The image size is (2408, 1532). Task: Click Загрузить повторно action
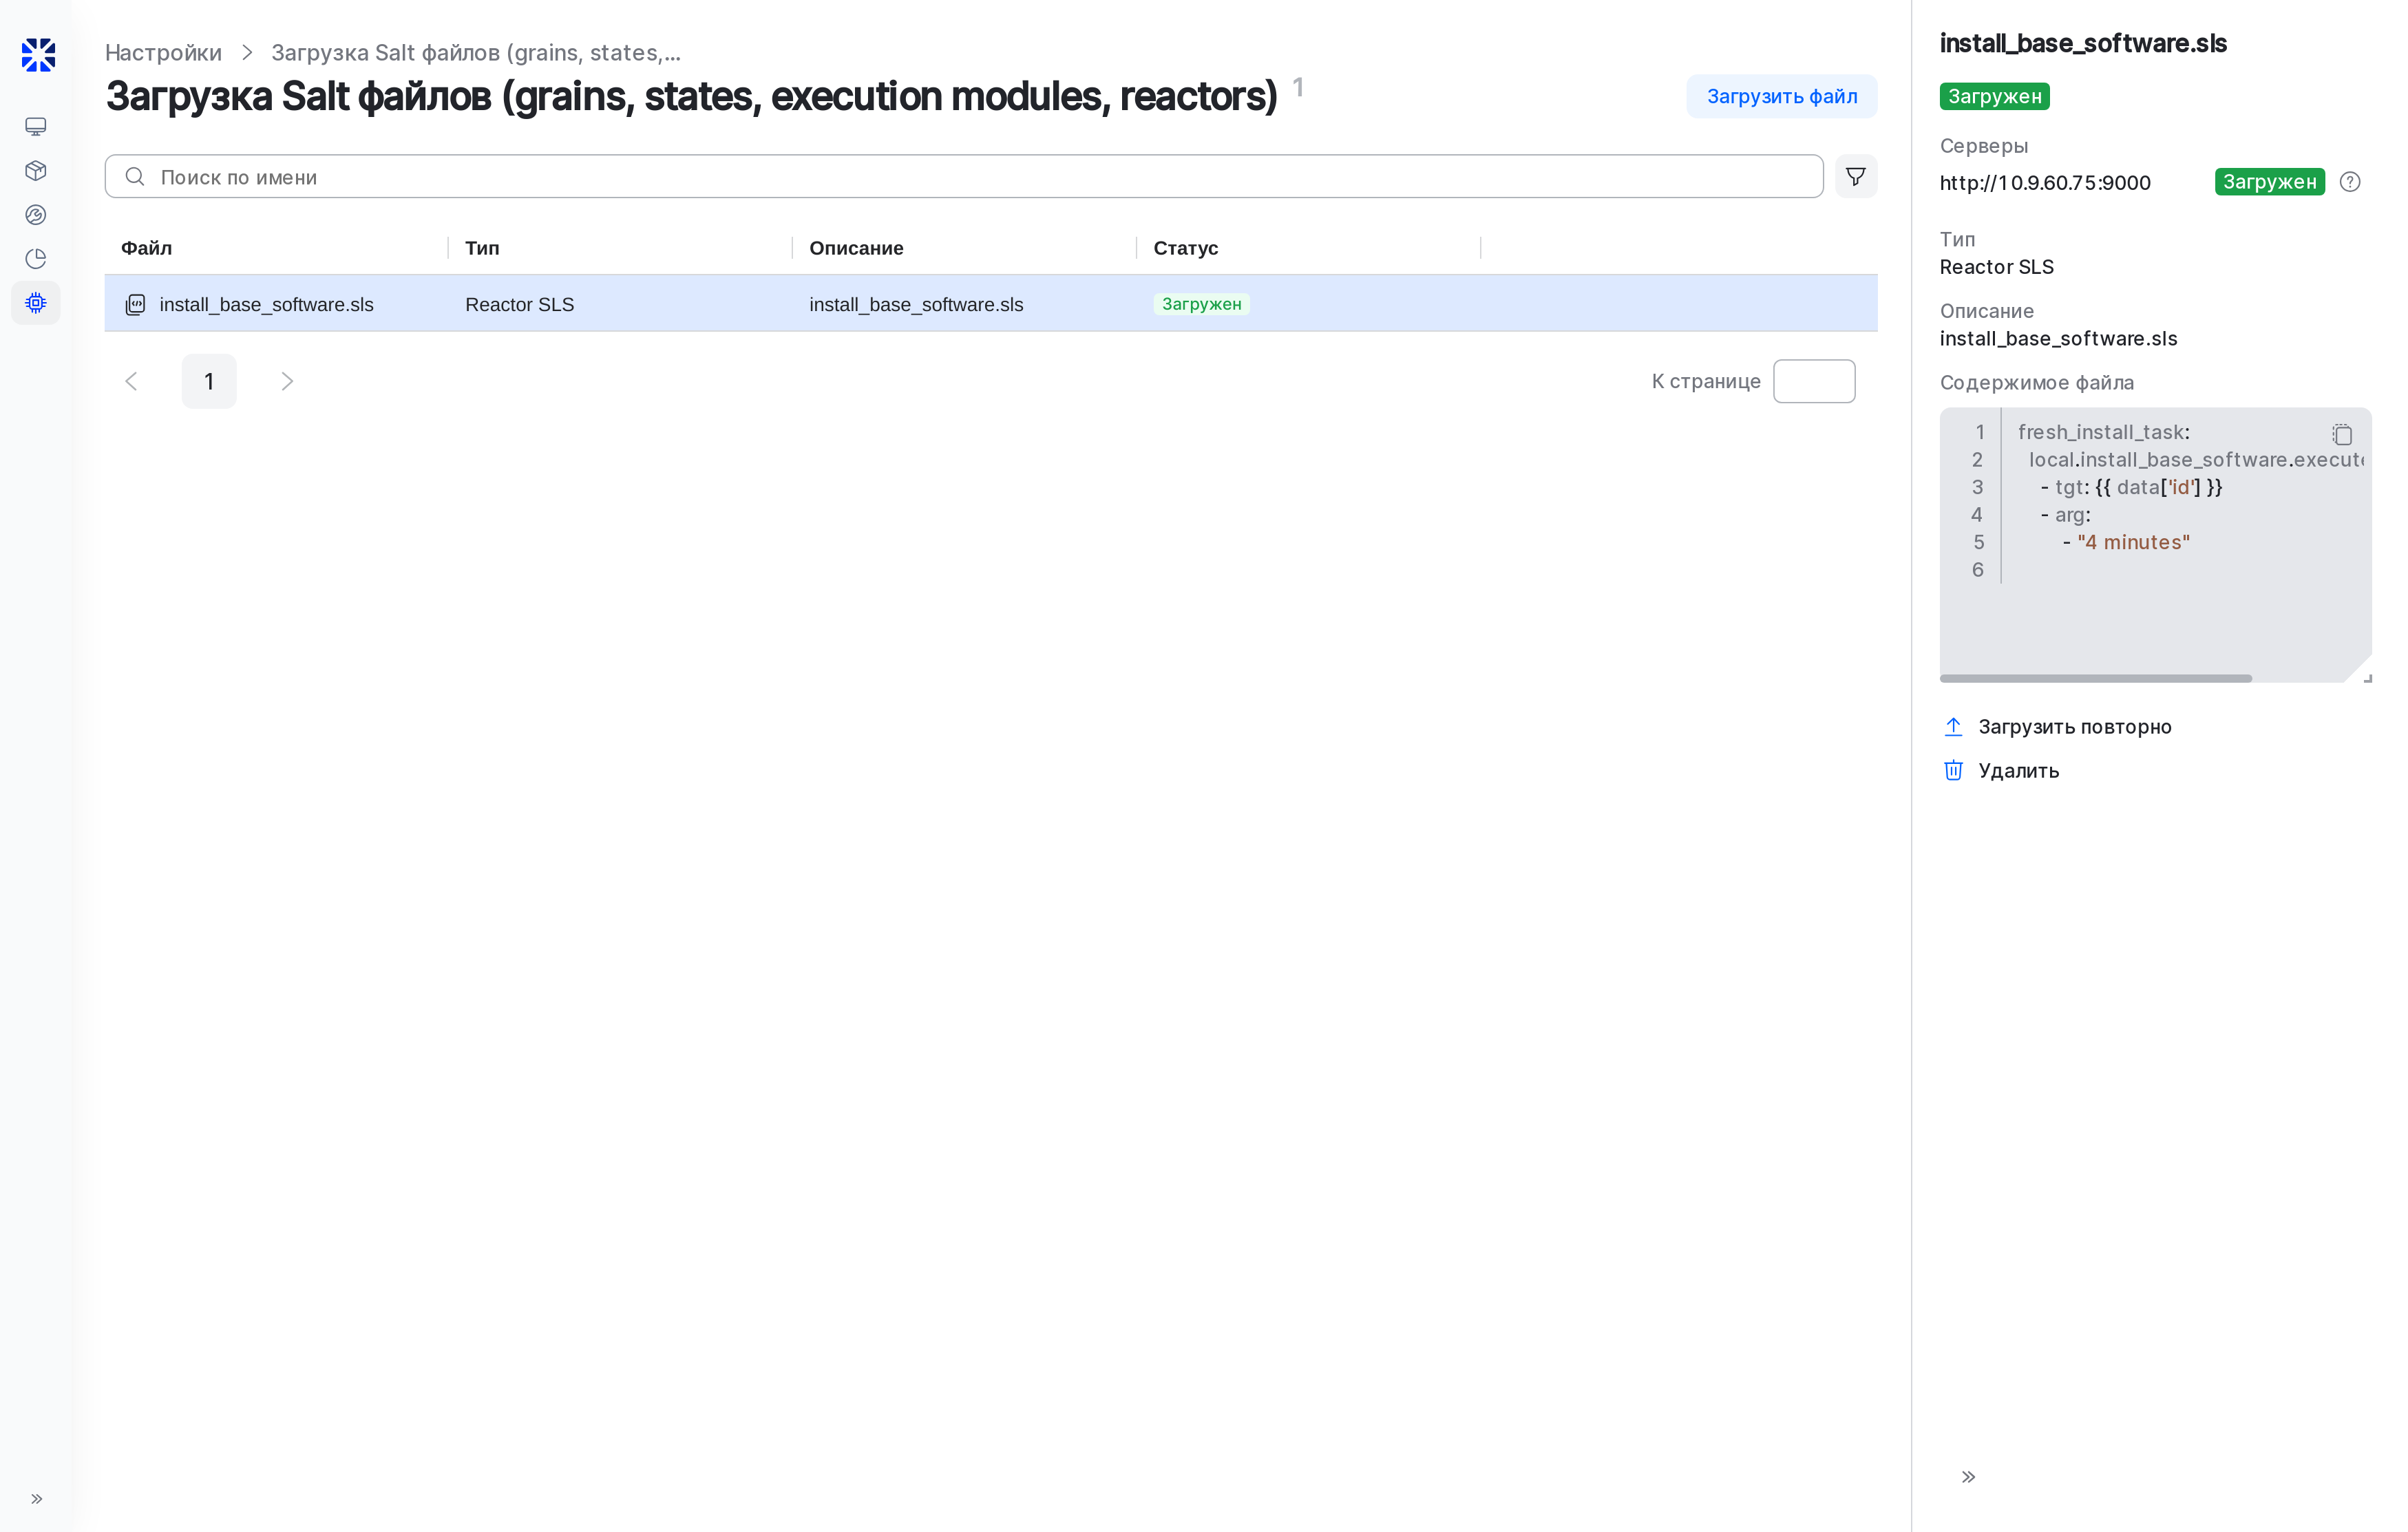point(2074,727)
